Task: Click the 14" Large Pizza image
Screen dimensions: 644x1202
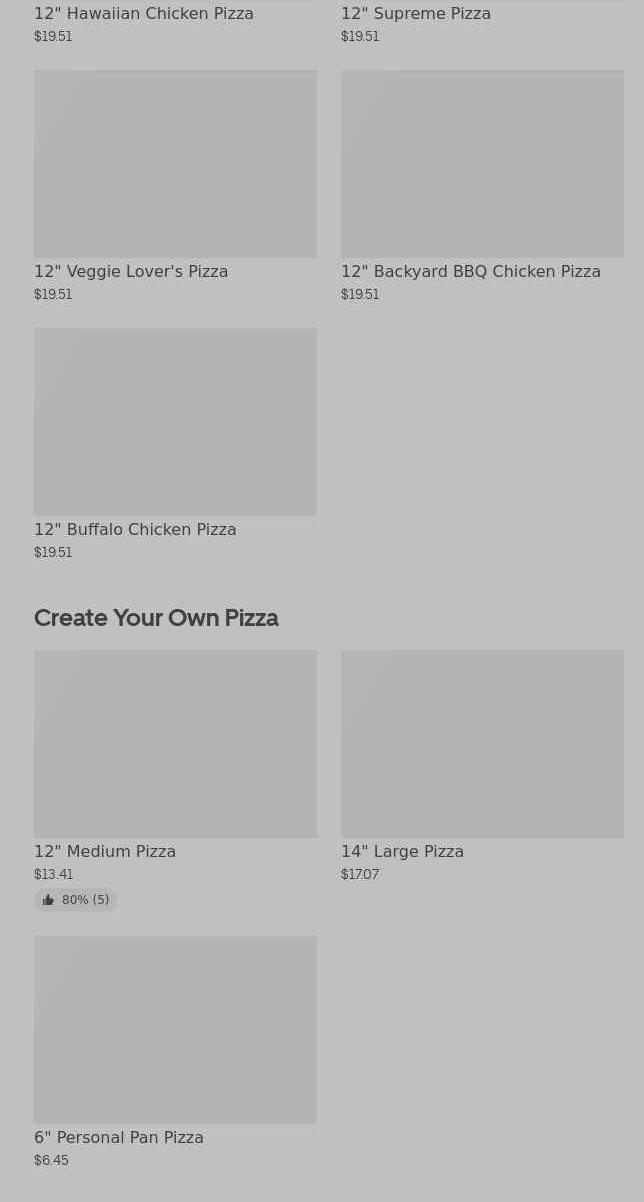Action: point(482,743)
